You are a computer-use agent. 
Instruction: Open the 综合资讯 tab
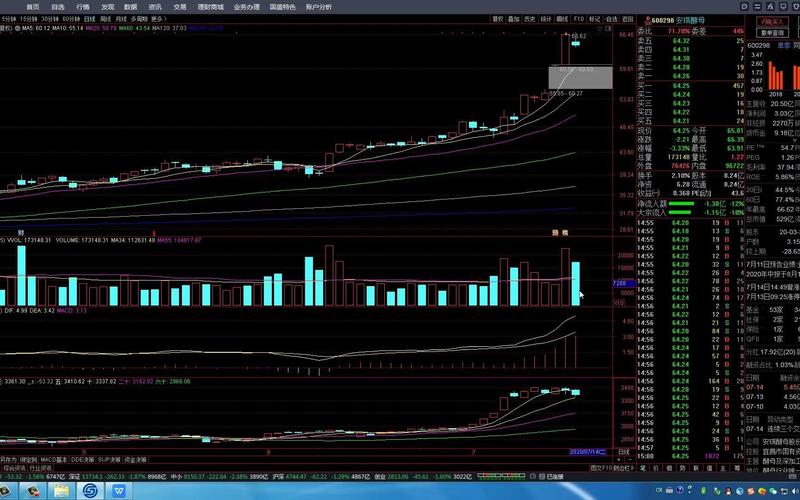[x=14, y=468]
